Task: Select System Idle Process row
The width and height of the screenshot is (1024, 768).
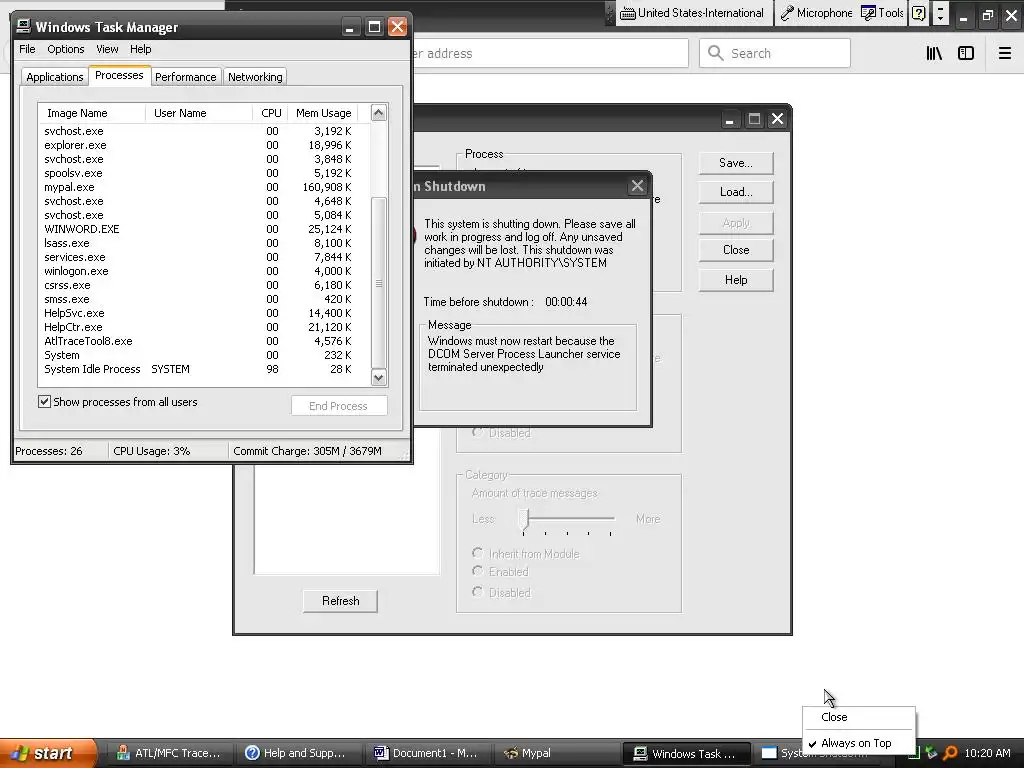Action: pos(204,369)
